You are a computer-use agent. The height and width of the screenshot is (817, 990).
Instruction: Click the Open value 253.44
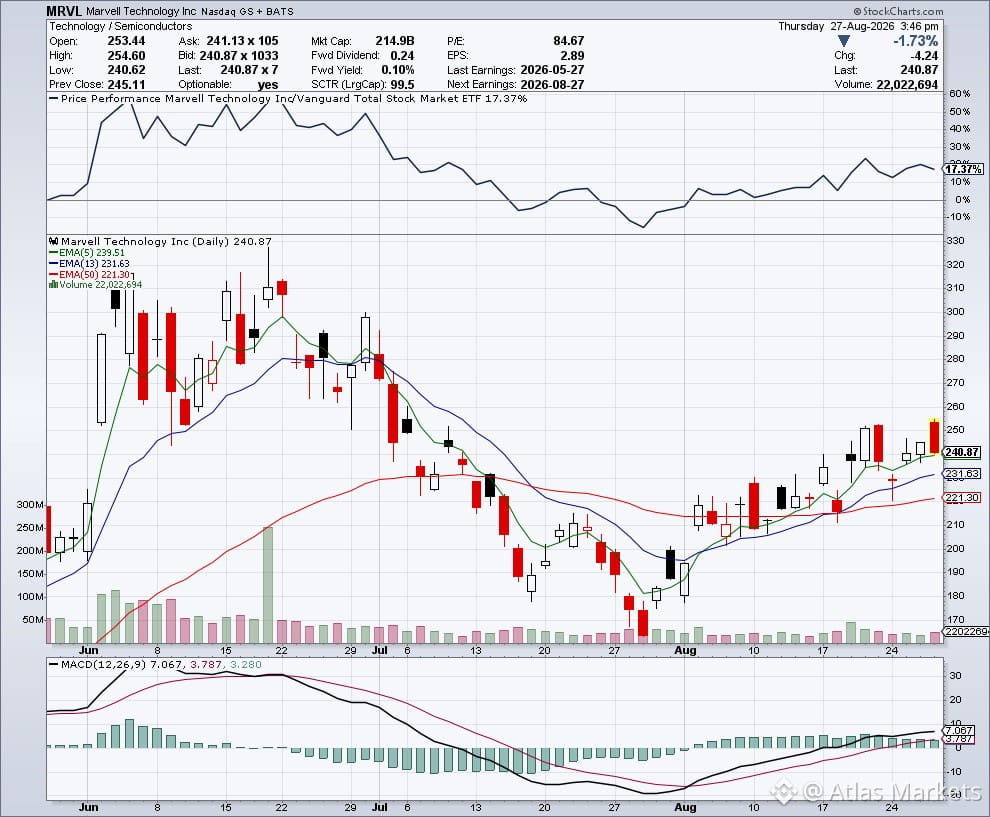[x=126, y=41]
